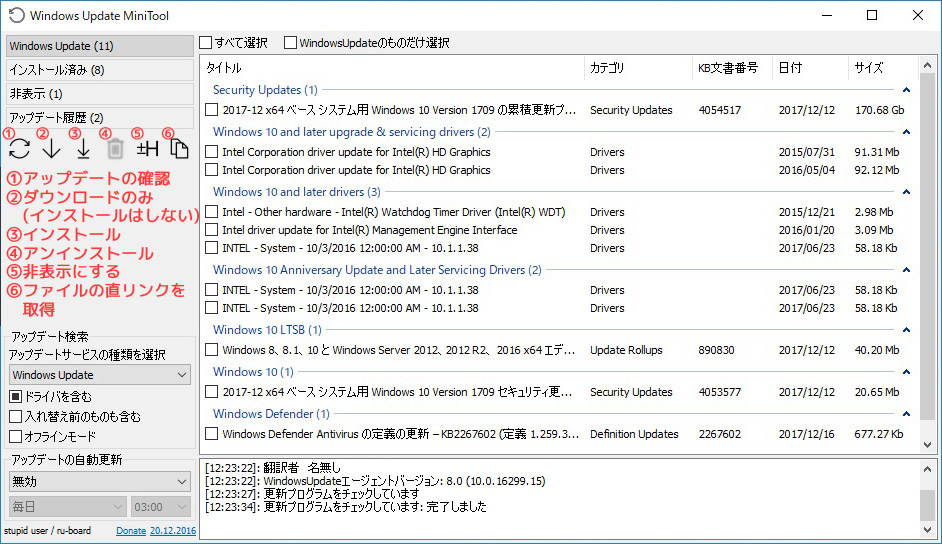Image resolution: width=942 pixels, height=544 pixels.
Task: Collapse the Windows Defender (1) group
Action: 906,414
